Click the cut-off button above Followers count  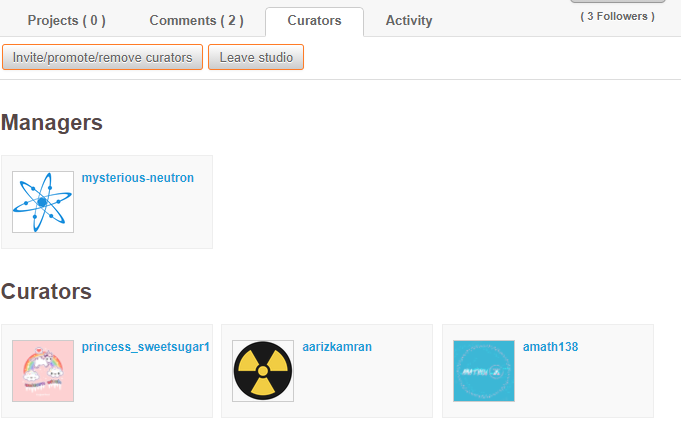(x=617, y=2)
